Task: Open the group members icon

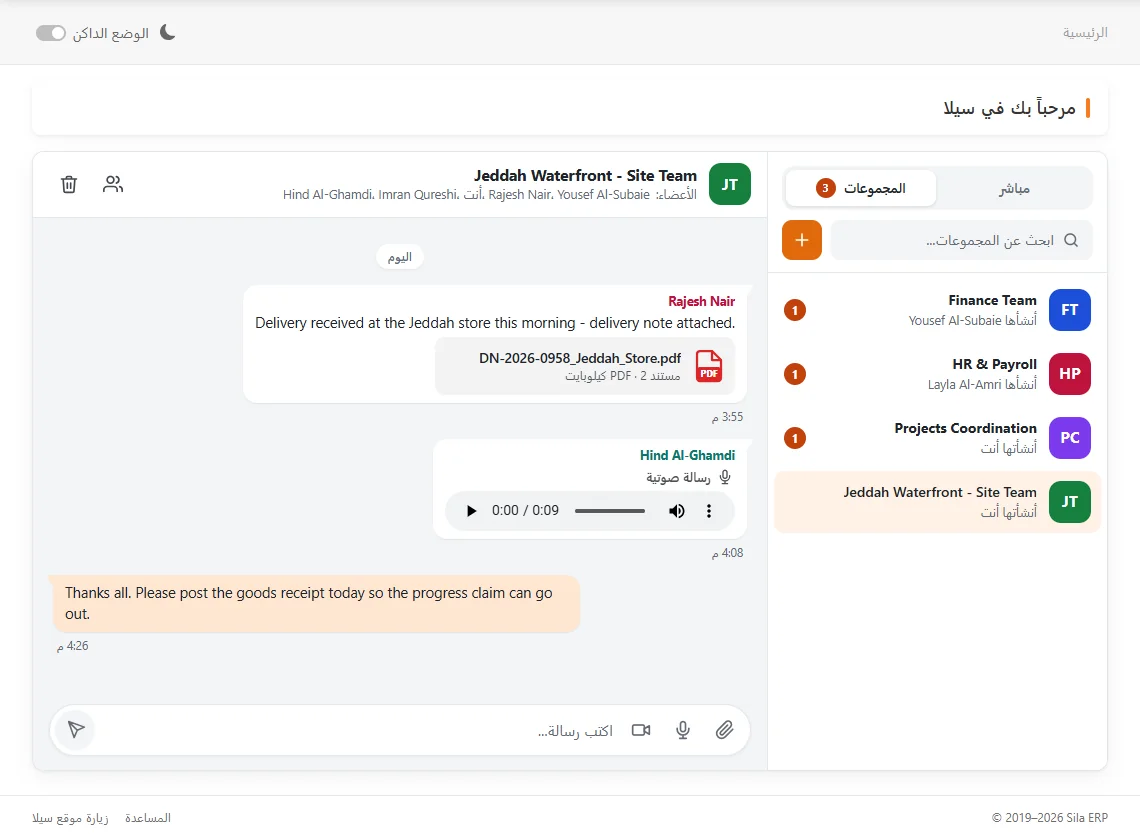Action: coord(113,185)
